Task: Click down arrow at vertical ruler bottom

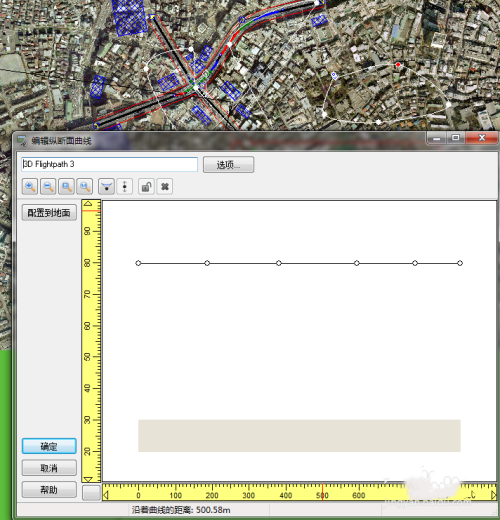Action: [88, 479]
